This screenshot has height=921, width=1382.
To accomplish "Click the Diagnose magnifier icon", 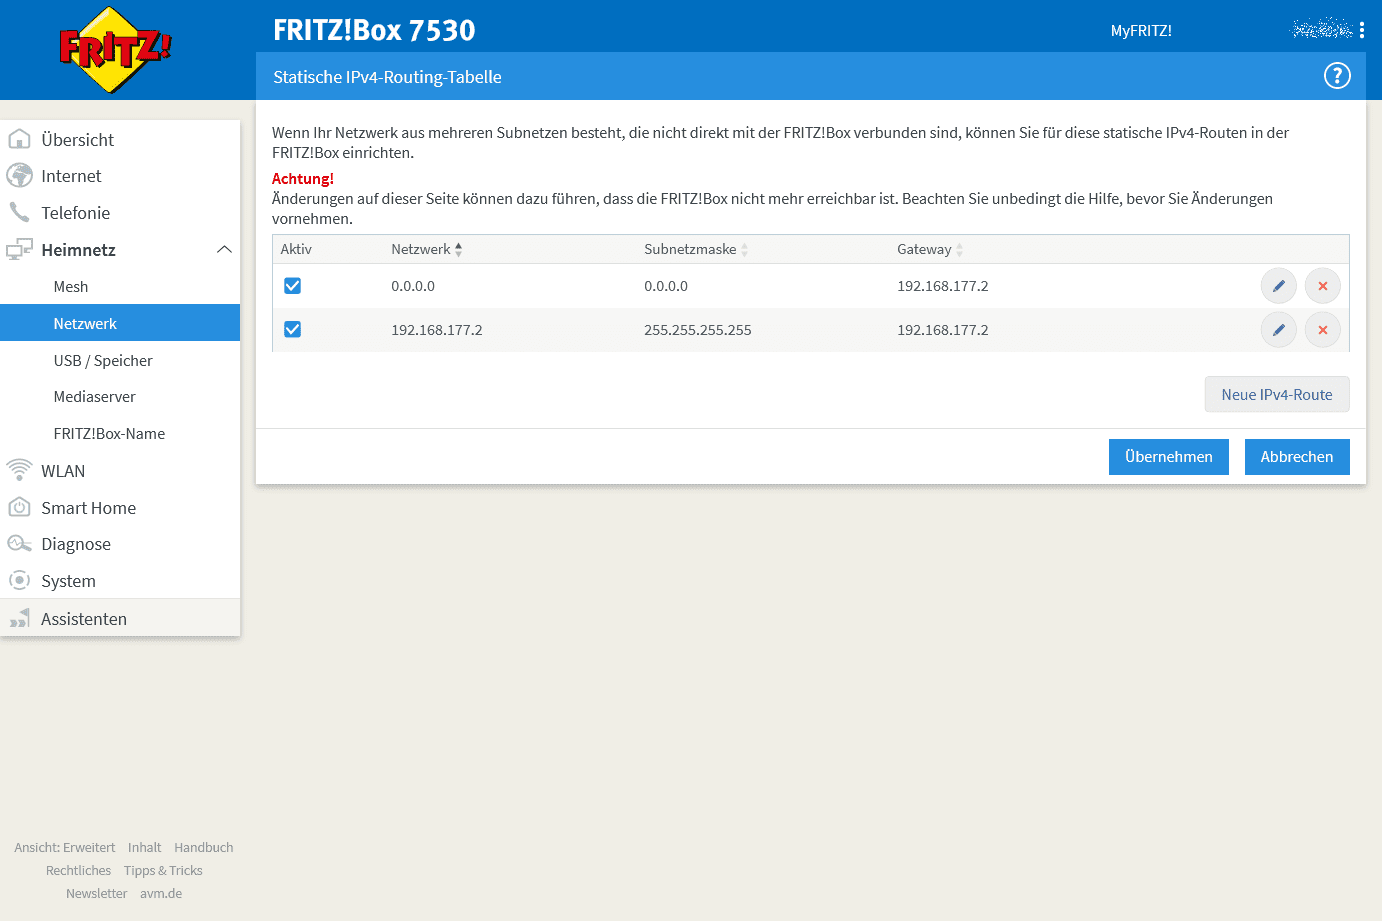I will tap(19, 544).
